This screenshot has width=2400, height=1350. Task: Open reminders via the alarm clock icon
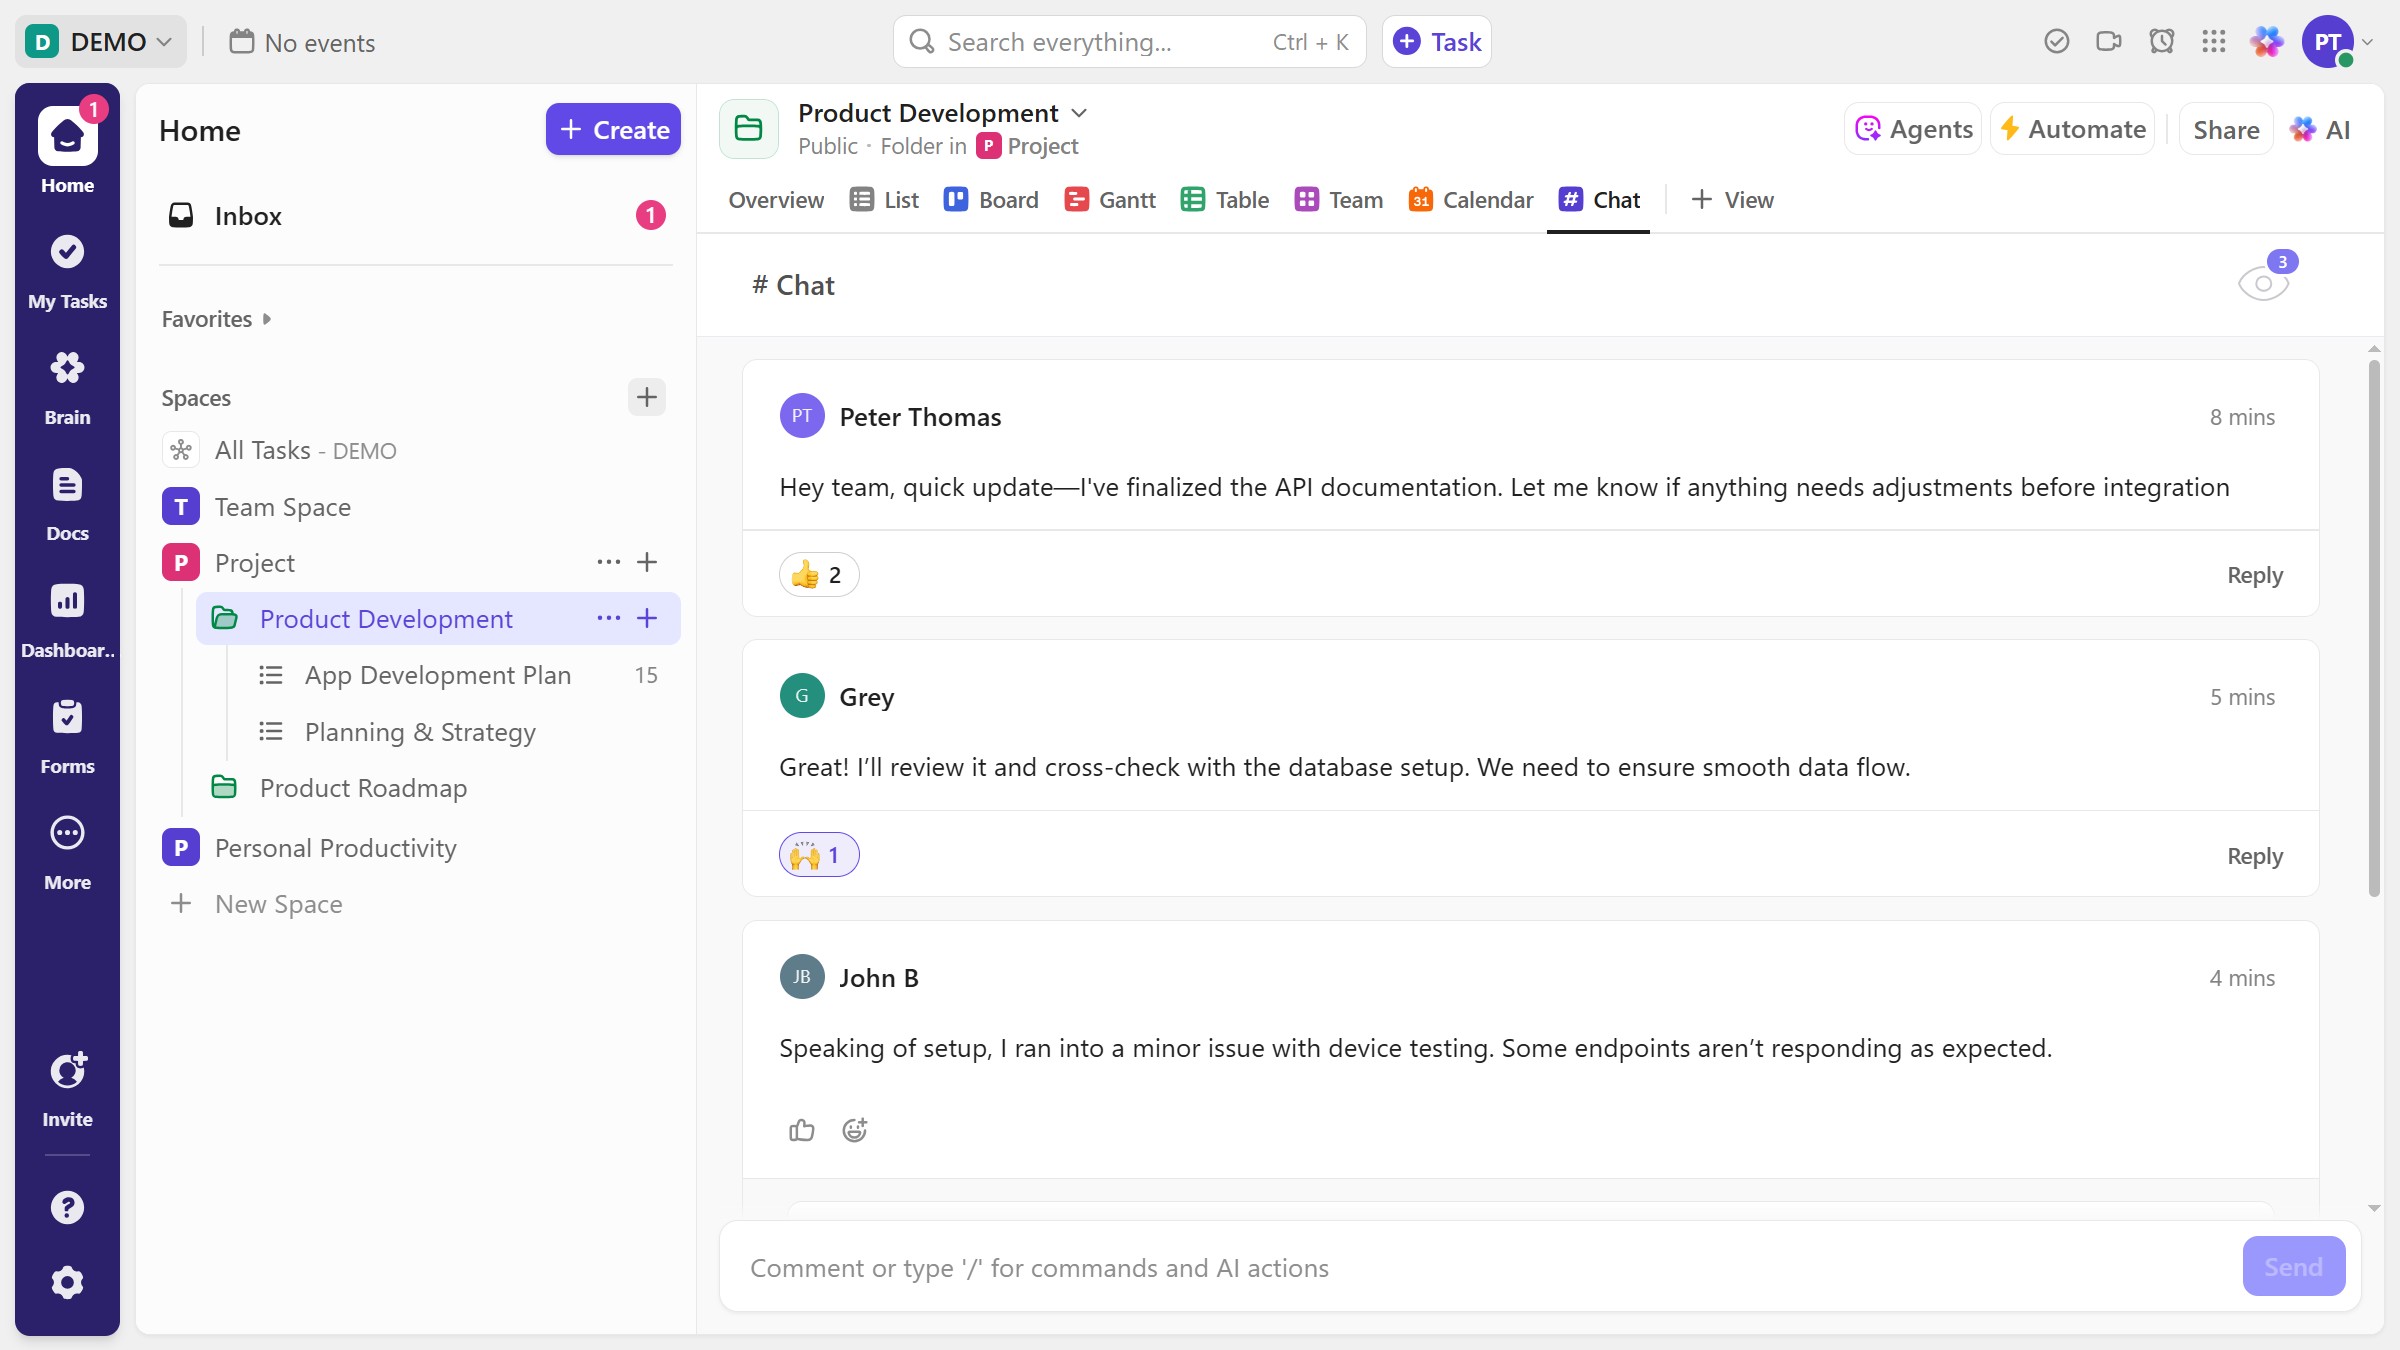(x=2162, y=41)
